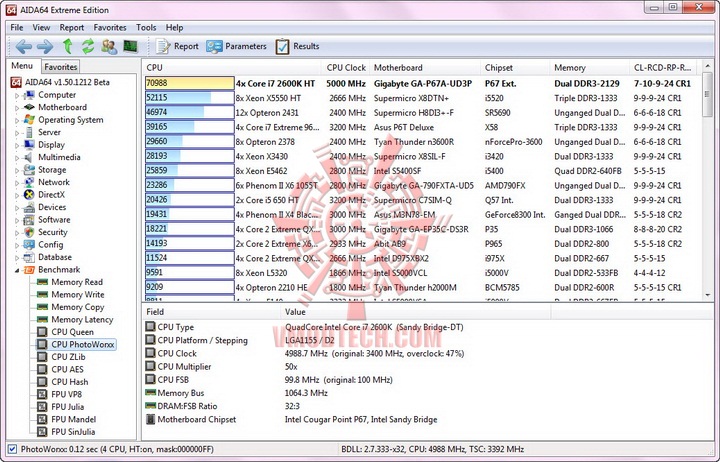Collapse the Benchmark node
Viewport: 720px width, 462px height.
tap(17, 270)
